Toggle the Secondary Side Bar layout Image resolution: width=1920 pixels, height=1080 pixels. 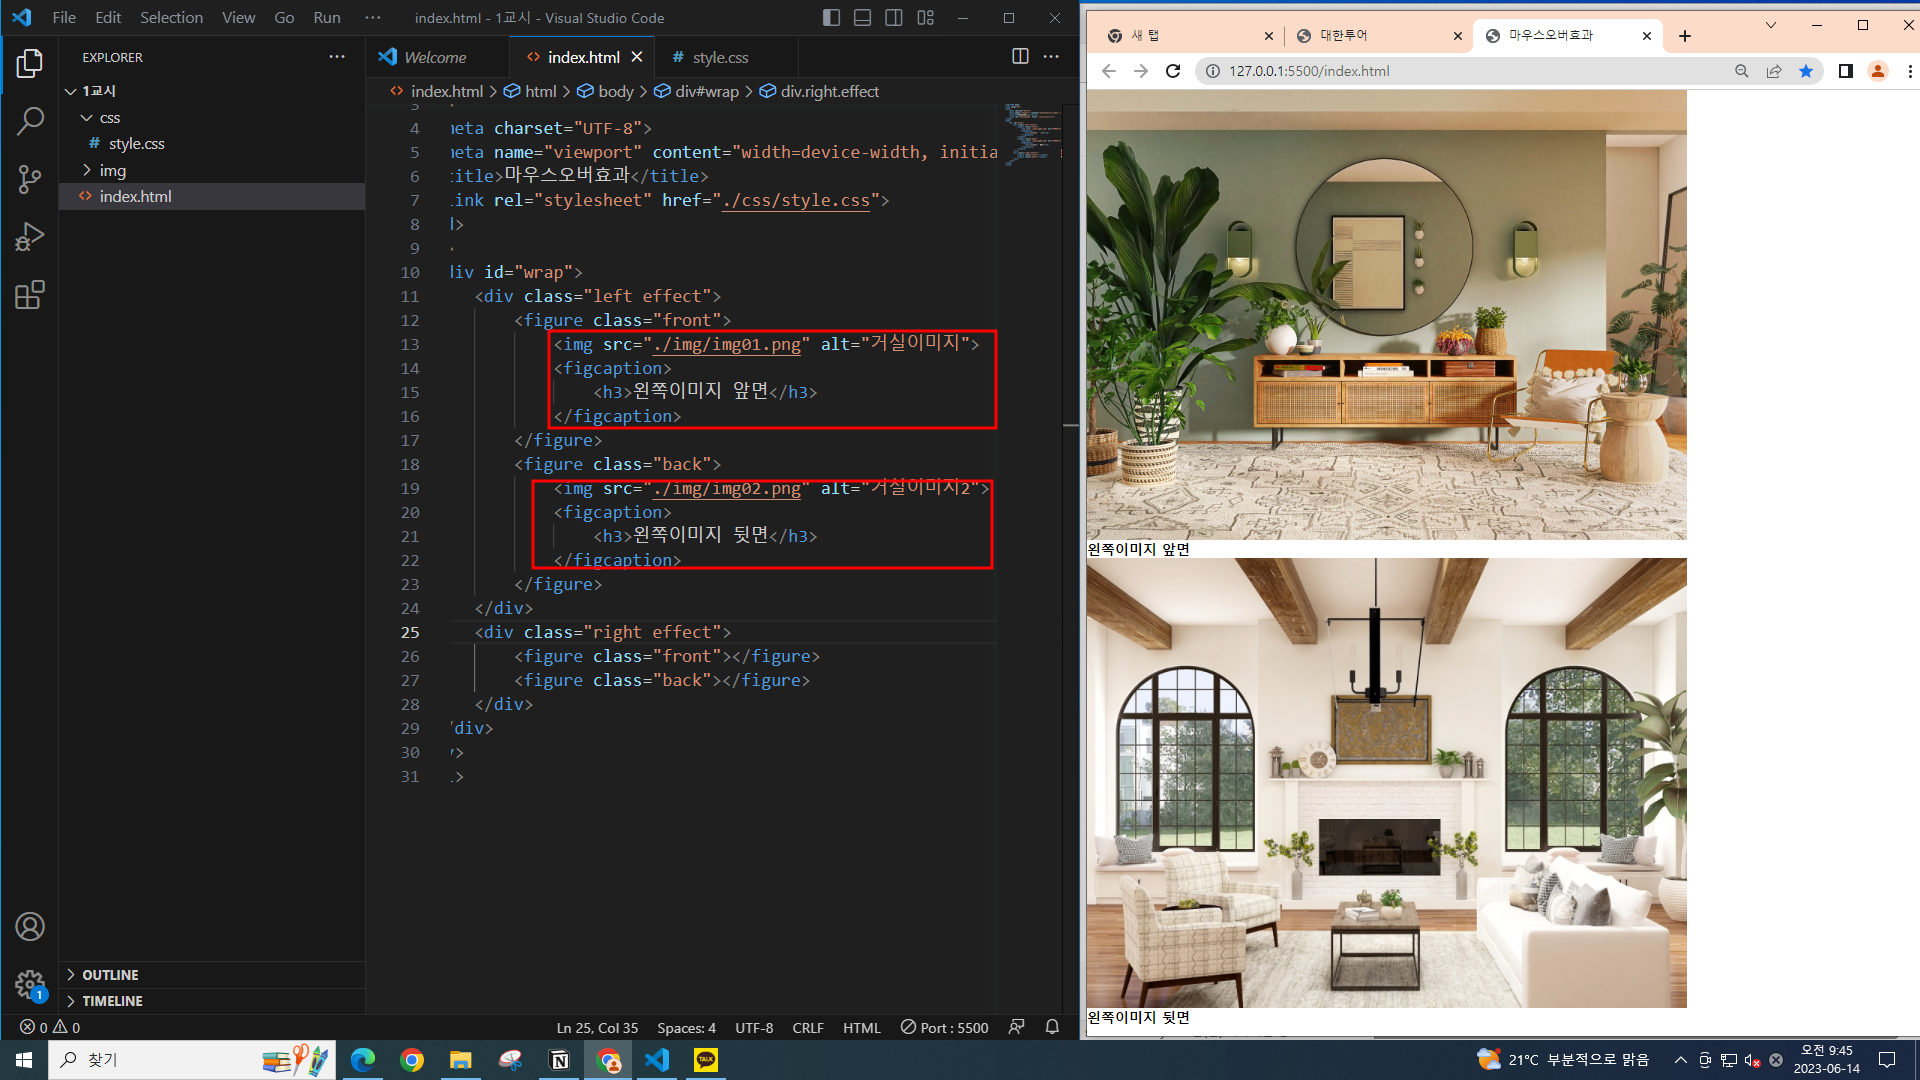(x=894, y=18)
